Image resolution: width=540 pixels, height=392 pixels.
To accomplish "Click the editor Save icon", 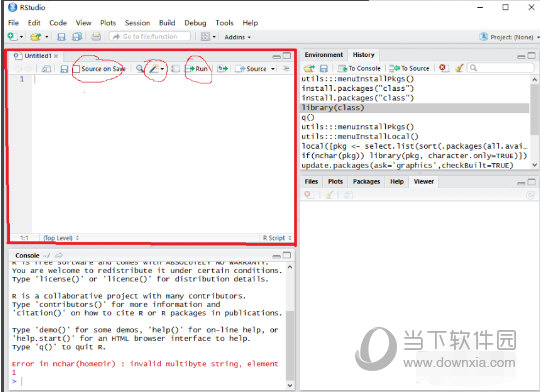I will [64, 69].
